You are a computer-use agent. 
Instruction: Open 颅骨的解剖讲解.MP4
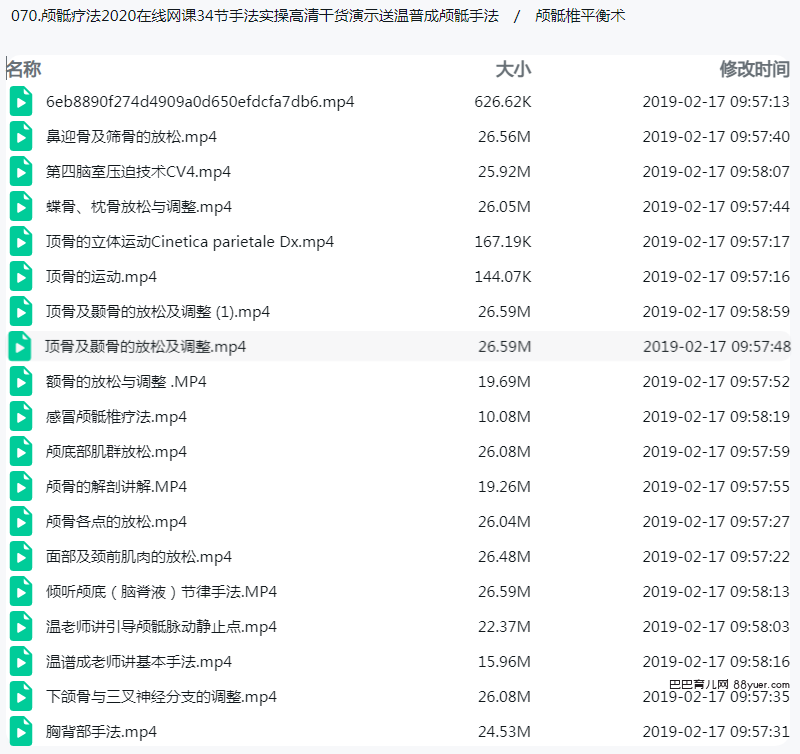point(116,487)
